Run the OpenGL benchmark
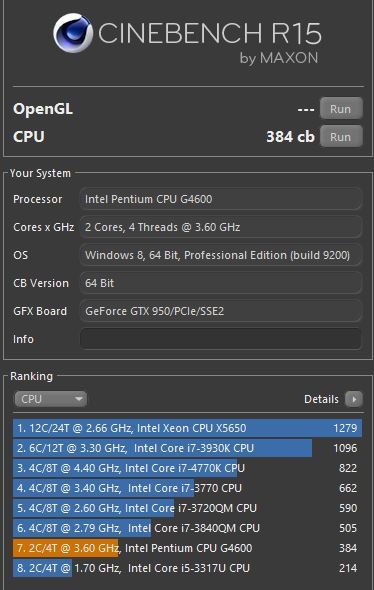374x590 pixels. 341,109
